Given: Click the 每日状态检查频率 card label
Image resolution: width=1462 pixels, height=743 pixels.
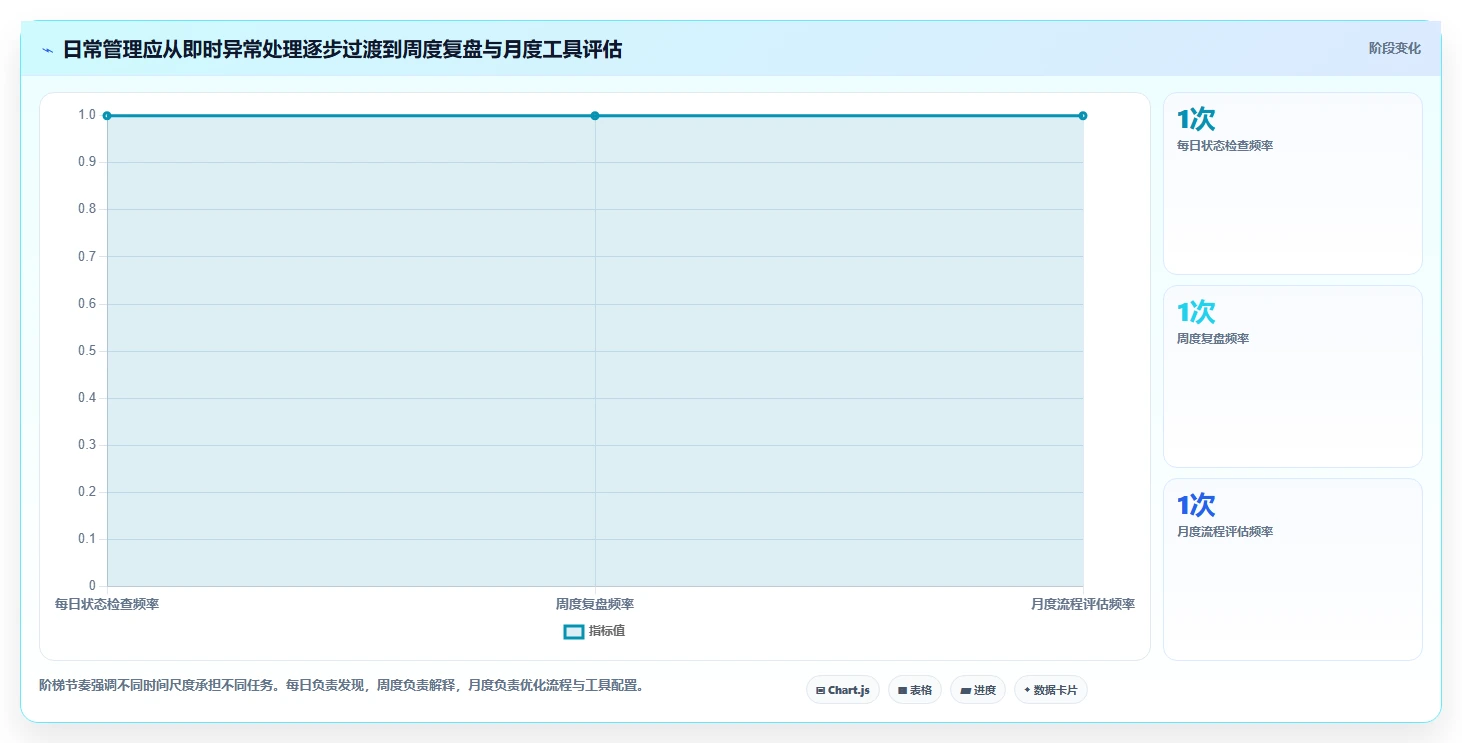Looking at the screenshot, I should (1225, 146).
